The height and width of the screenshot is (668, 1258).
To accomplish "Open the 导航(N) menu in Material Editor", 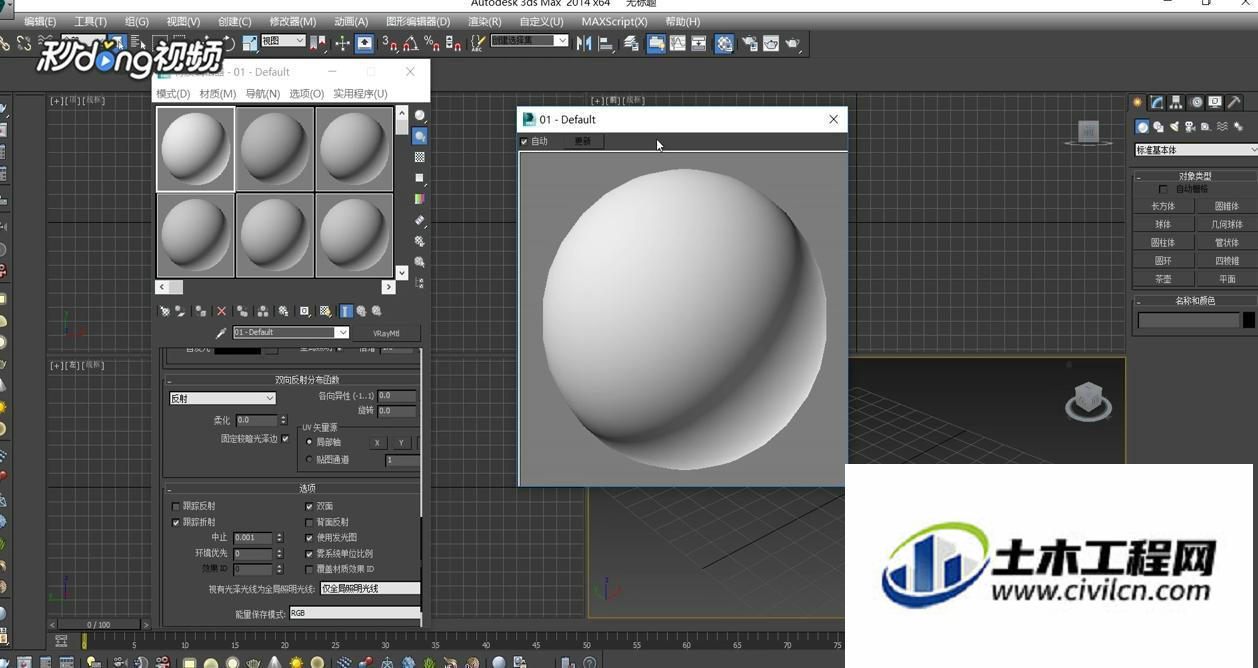I will tap(263, 94).
